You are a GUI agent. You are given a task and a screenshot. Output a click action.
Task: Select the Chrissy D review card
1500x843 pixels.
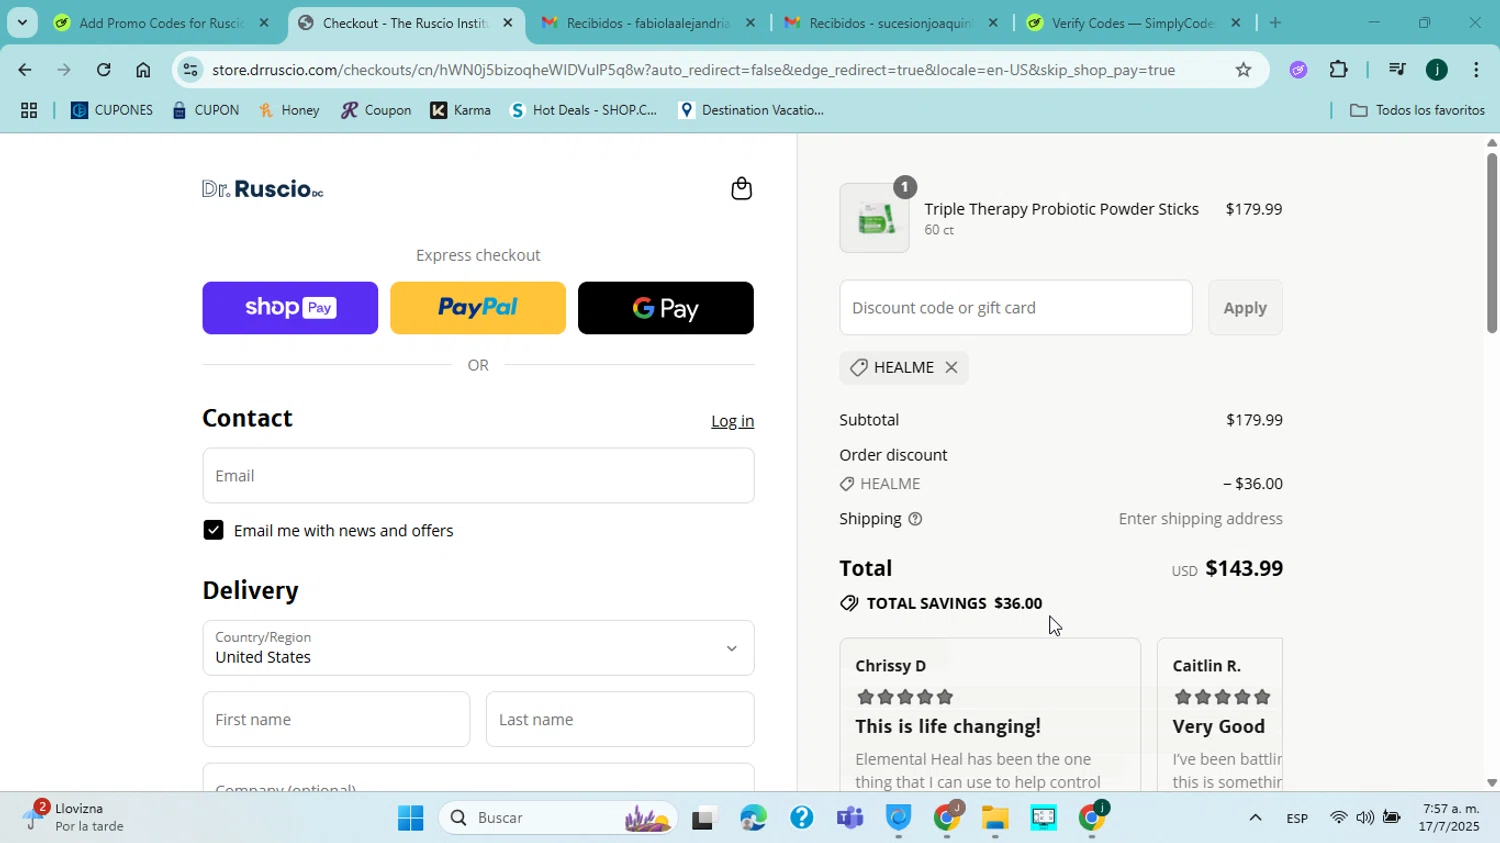(x=990, y=714)
